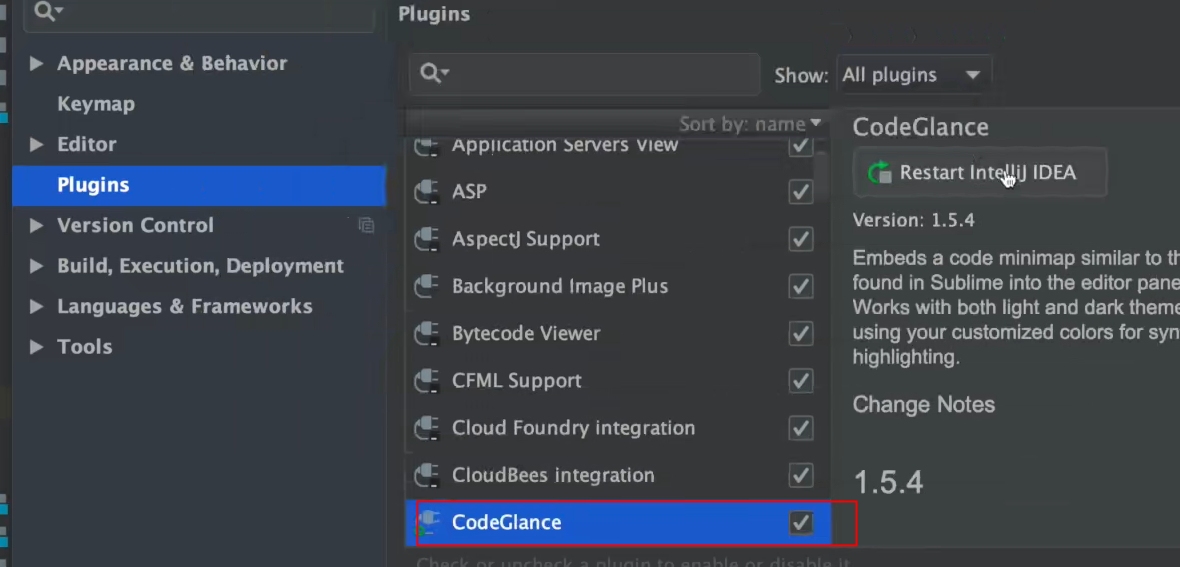Expand Languages & Frameworks section
The height and width of the screenshot is (567, 1180).
tap(36, 306)
